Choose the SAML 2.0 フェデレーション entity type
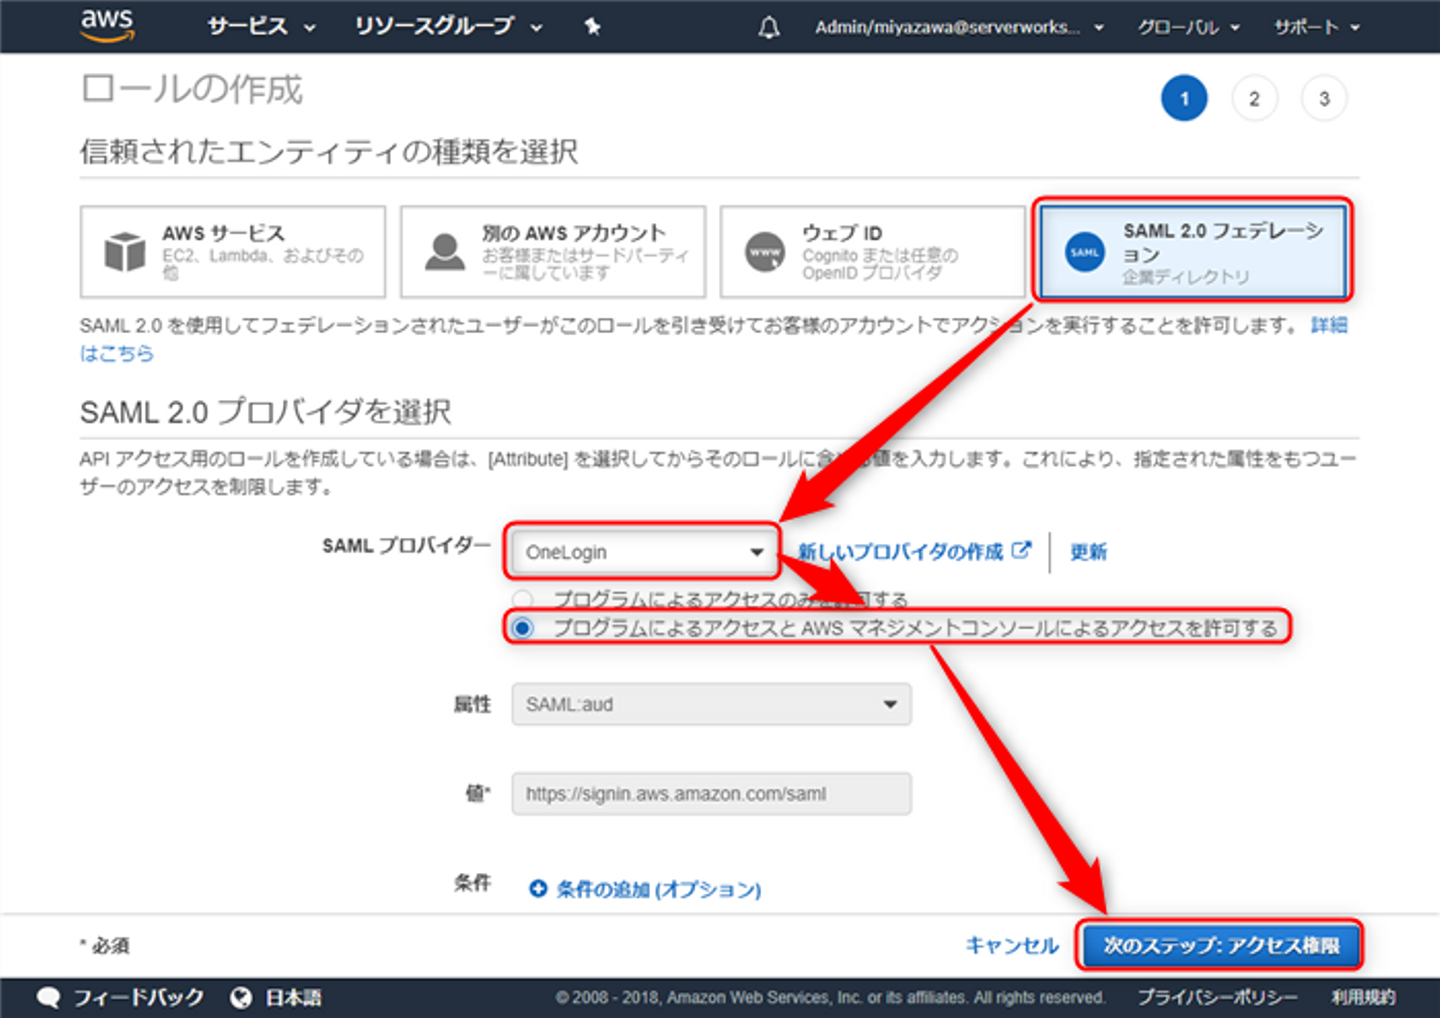1440x1018 pixels. [x=1193, y=252]
